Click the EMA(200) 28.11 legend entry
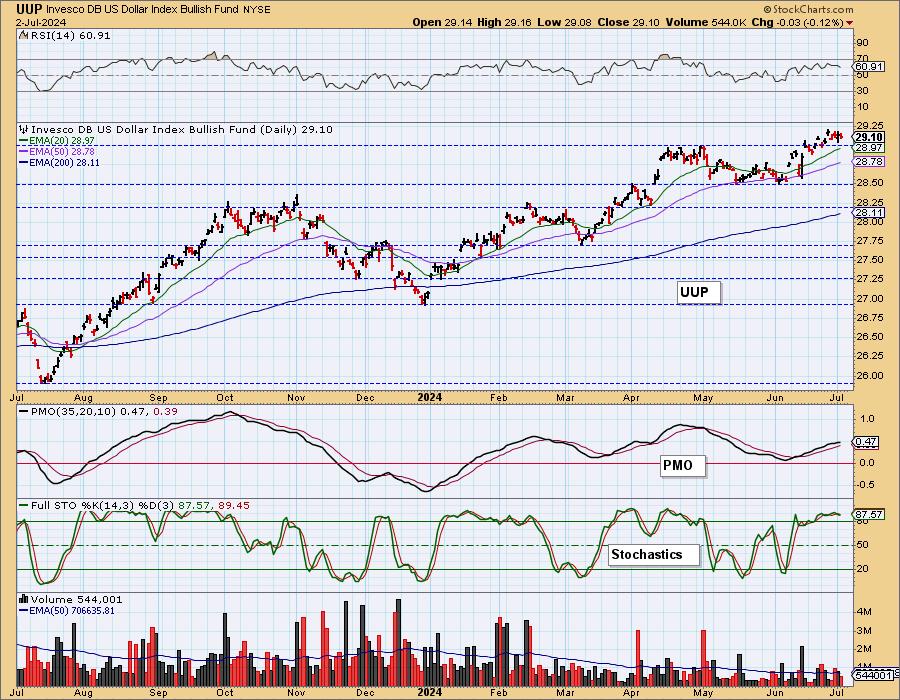The image size is (900, 700). [59, 162]
